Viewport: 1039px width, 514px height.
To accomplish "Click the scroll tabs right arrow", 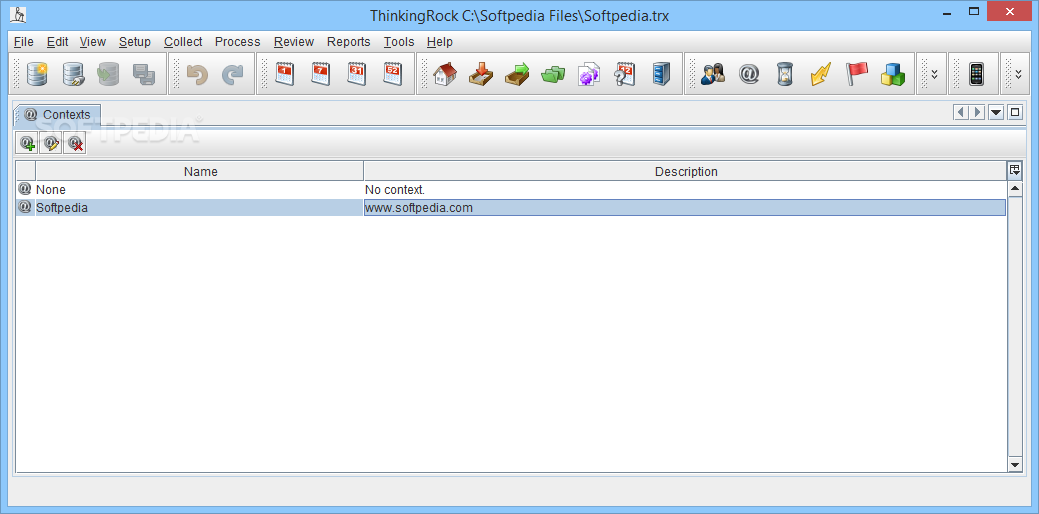I will point(977,113).
